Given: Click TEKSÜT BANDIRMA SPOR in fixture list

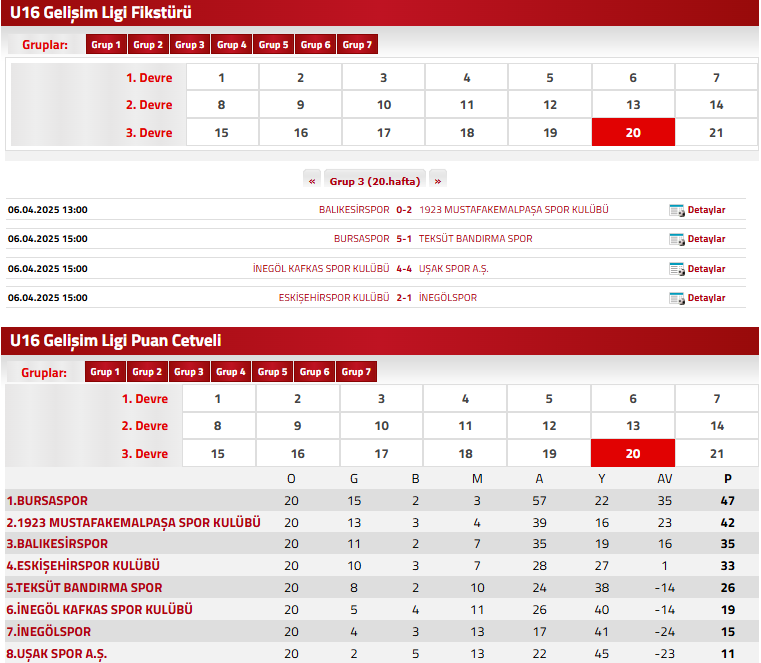Looking at the screenshot, I should pyautogui.click(x=475, y=239).
